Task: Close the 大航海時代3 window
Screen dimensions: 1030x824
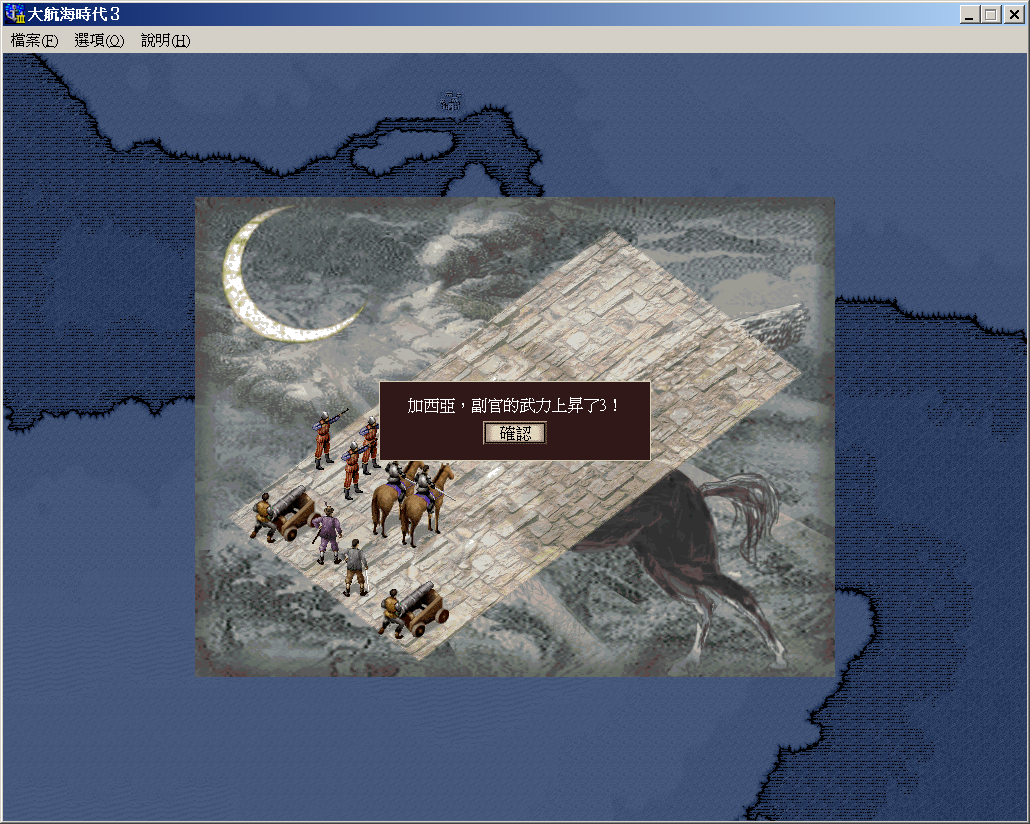Action: pyautogui.click(x=1012, y=15)
